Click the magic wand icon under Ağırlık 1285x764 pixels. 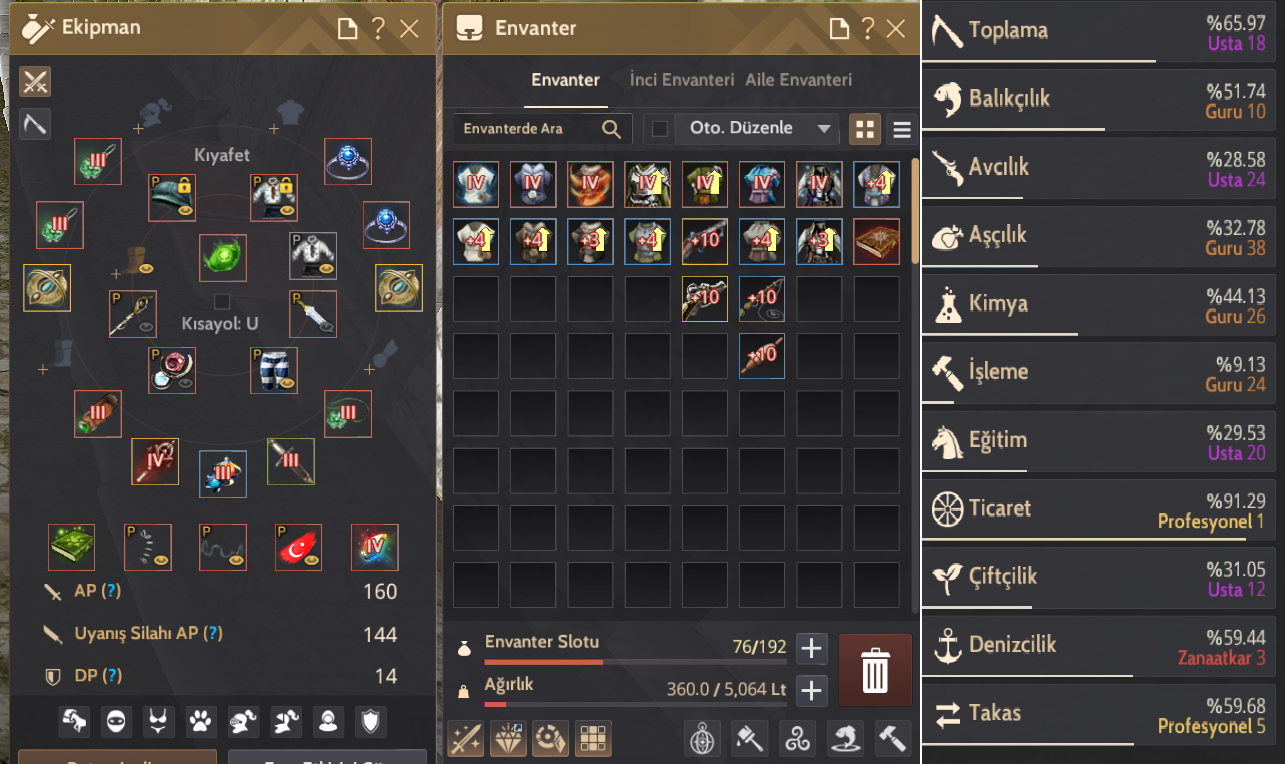coord(466,738)
